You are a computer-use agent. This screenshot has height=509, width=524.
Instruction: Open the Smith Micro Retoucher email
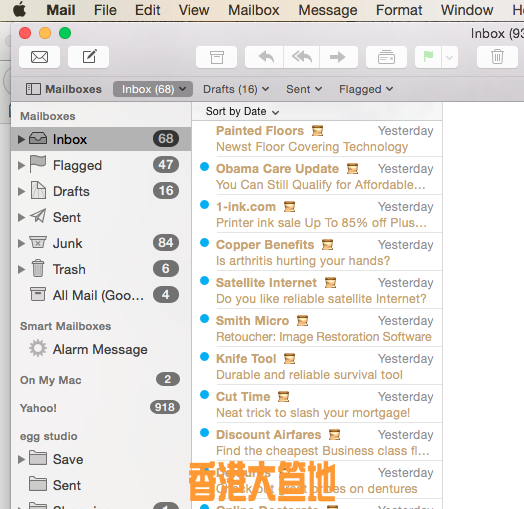(x=317, y=328)
